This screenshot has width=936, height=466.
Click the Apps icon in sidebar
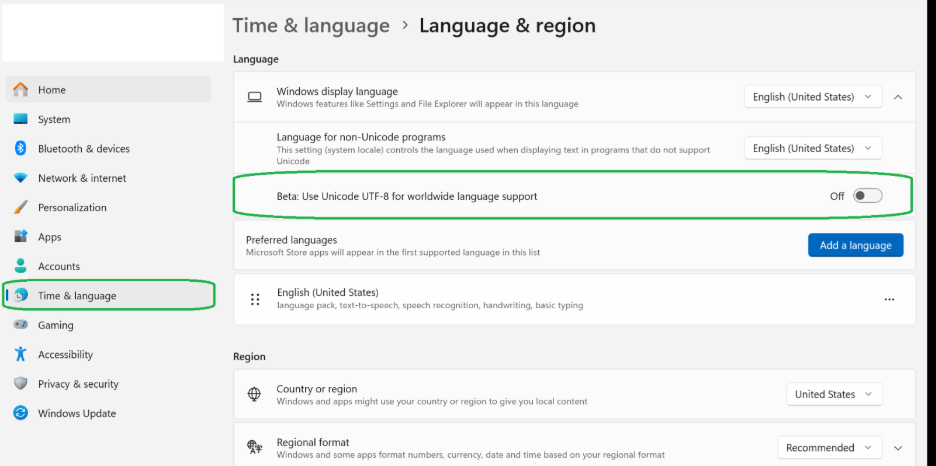pyautogui.click(x=20, y=237)
